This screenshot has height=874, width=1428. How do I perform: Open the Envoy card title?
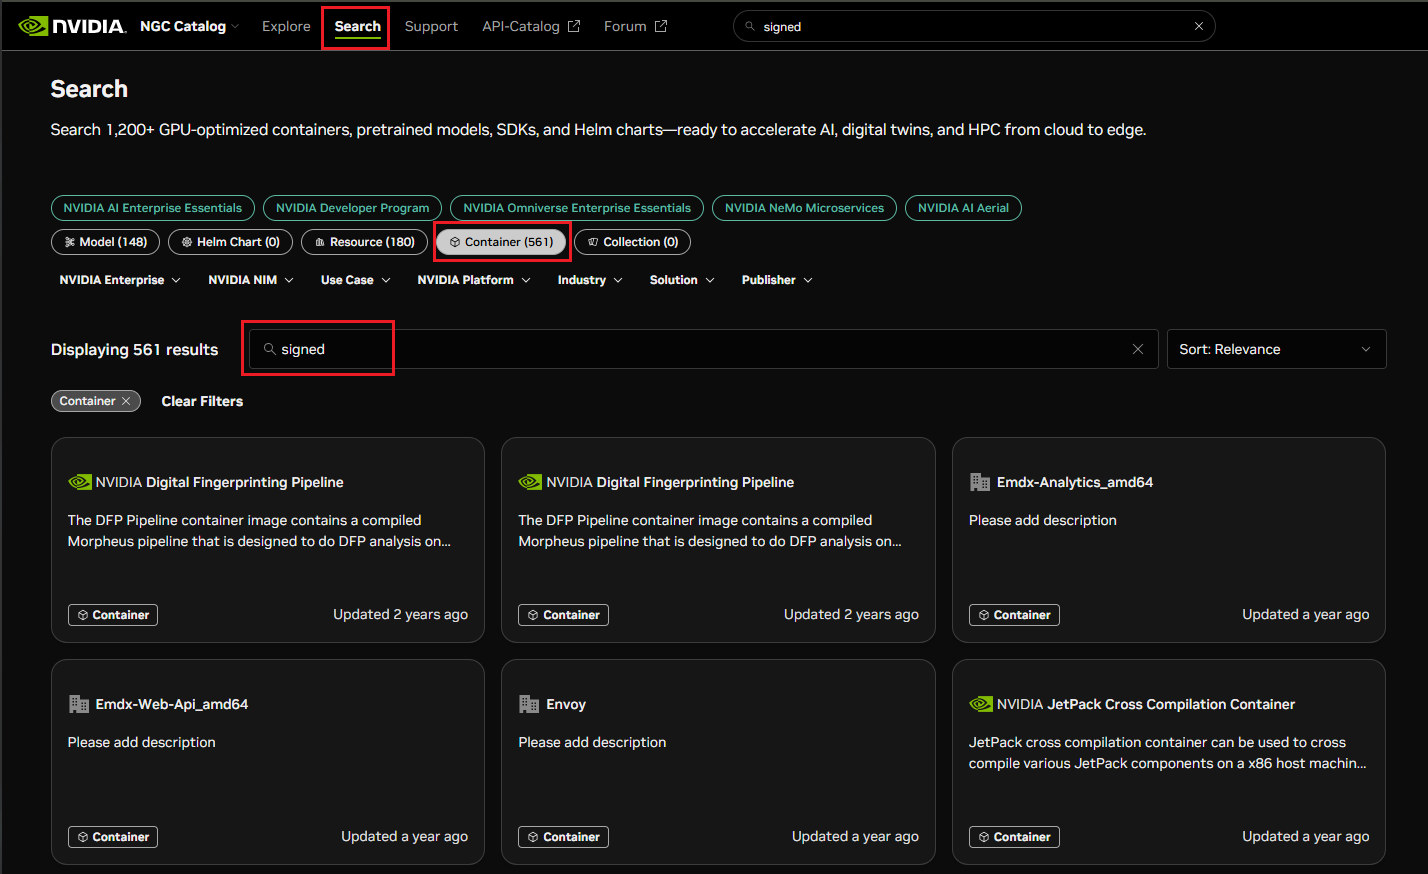coord(566,704)
